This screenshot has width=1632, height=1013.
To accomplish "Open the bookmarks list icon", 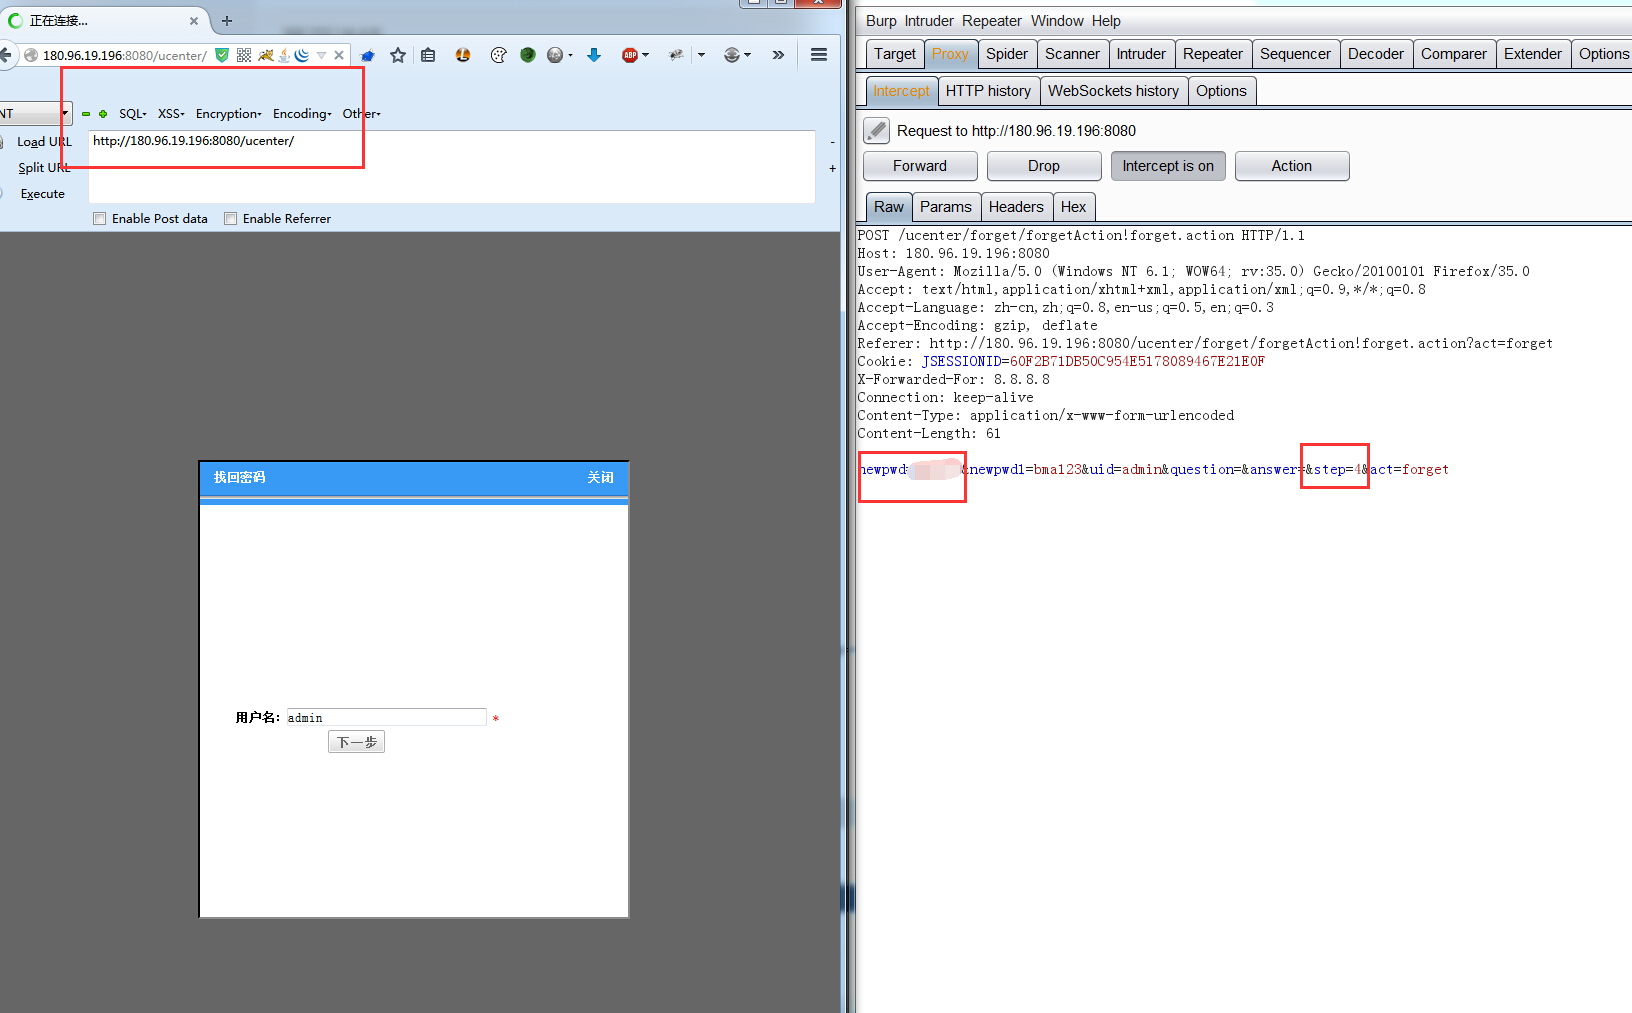I will pyautogui.click(x=428, y=55).
